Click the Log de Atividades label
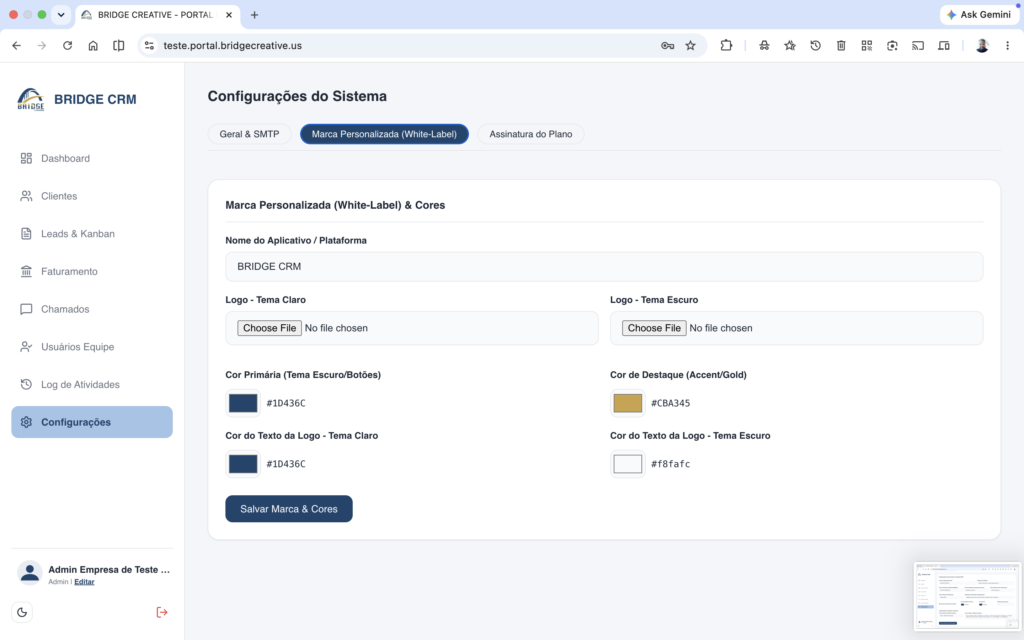This screenshot has height=640, width=1024. [80, 384]
